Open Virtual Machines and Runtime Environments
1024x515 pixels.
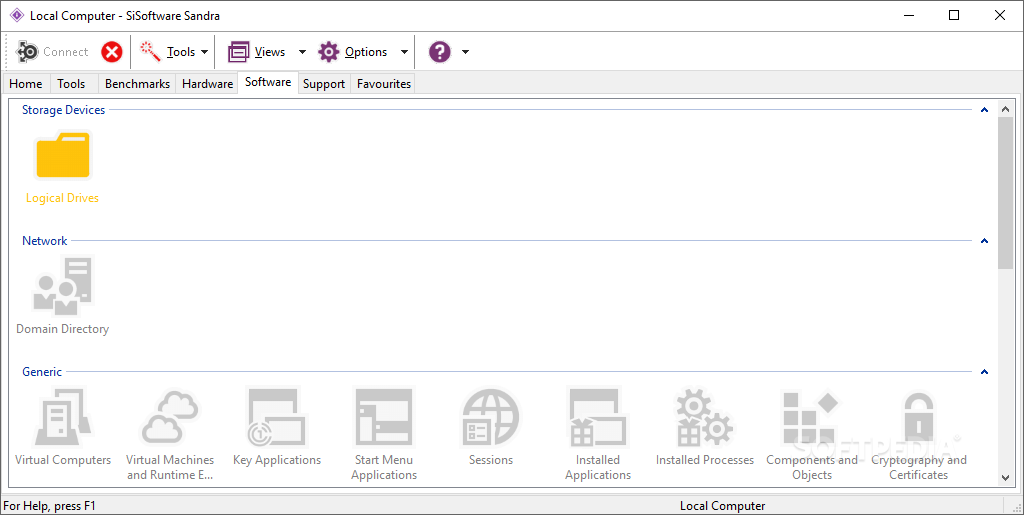pos(170,435)
